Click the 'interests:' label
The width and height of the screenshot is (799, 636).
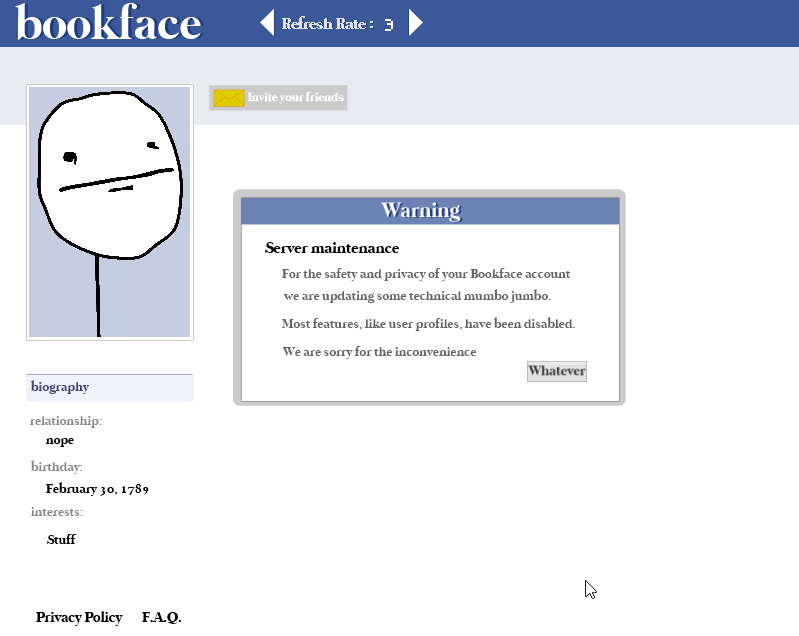pyautogui.click(x=57, y=512)
